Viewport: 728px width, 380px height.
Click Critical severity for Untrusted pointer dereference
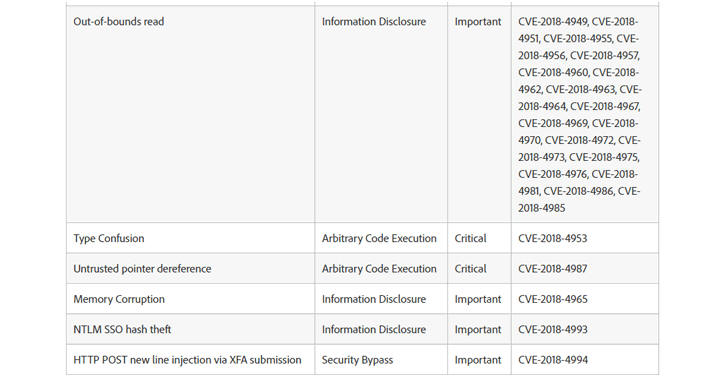pos(470,269)
